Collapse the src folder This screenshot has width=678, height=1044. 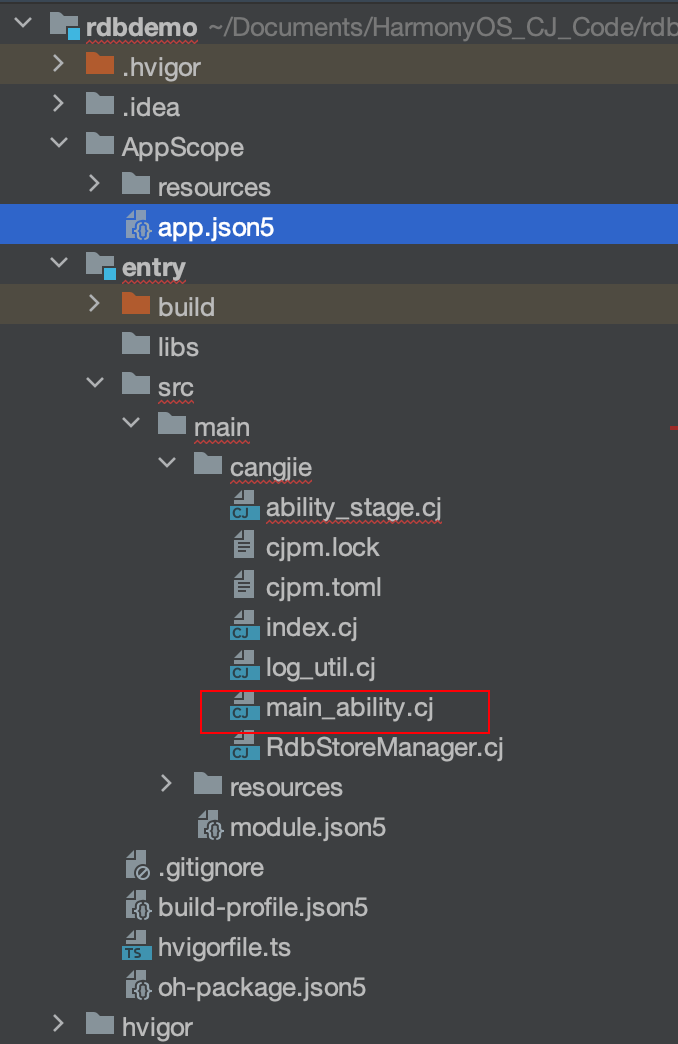[x=95, y=386]
